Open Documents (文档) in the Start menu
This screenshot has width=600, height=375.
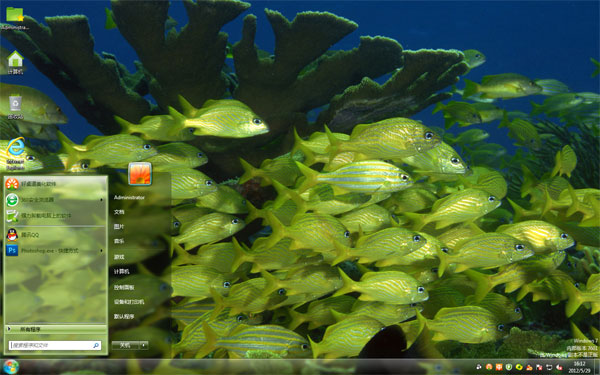tap(119, 212)
